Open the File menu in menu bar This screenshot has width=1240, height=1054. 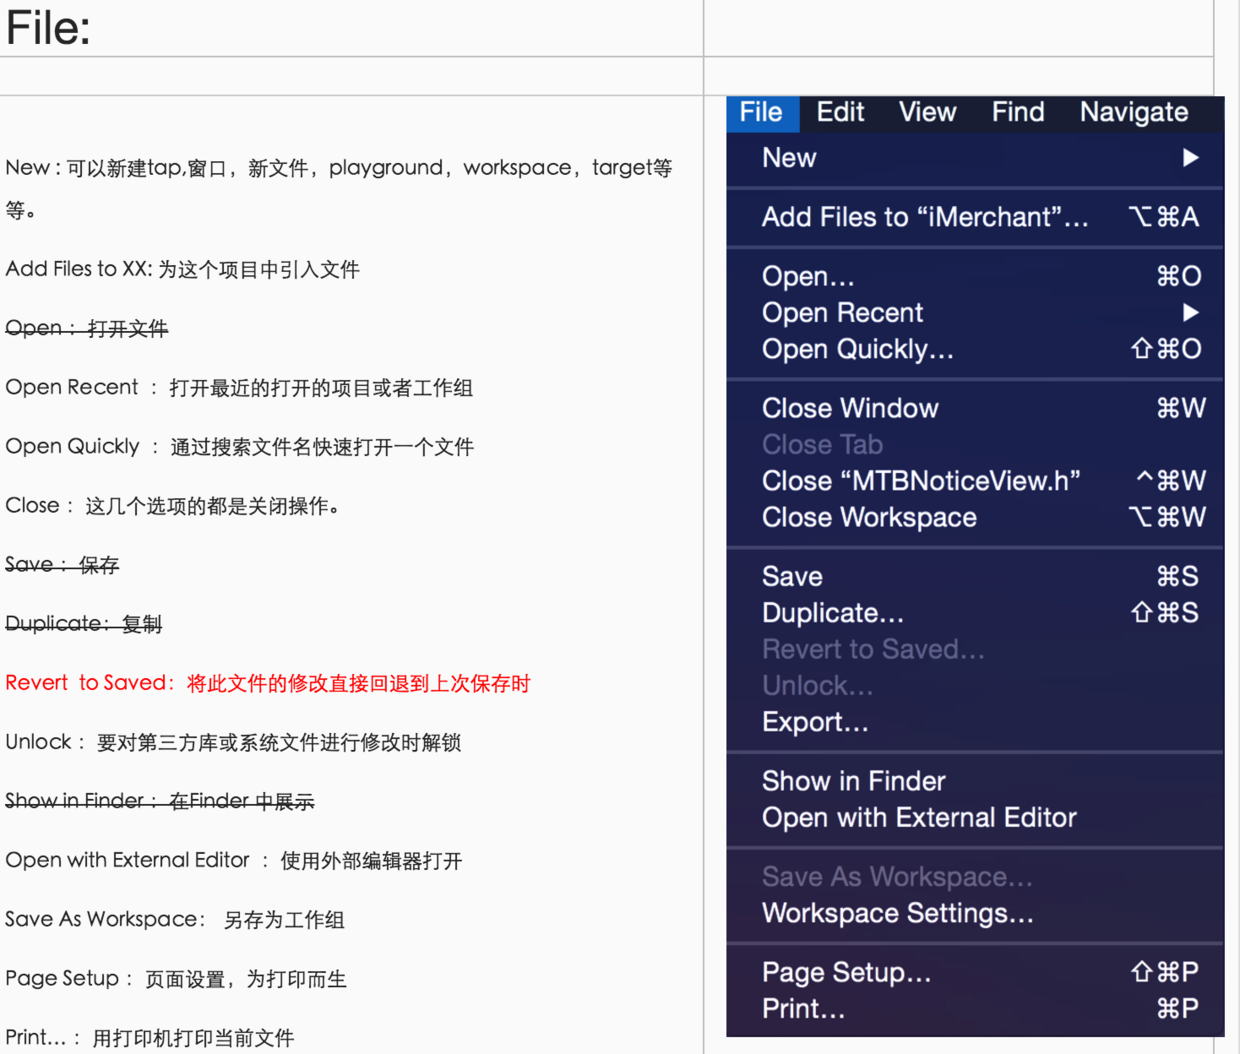pos(762,113)
